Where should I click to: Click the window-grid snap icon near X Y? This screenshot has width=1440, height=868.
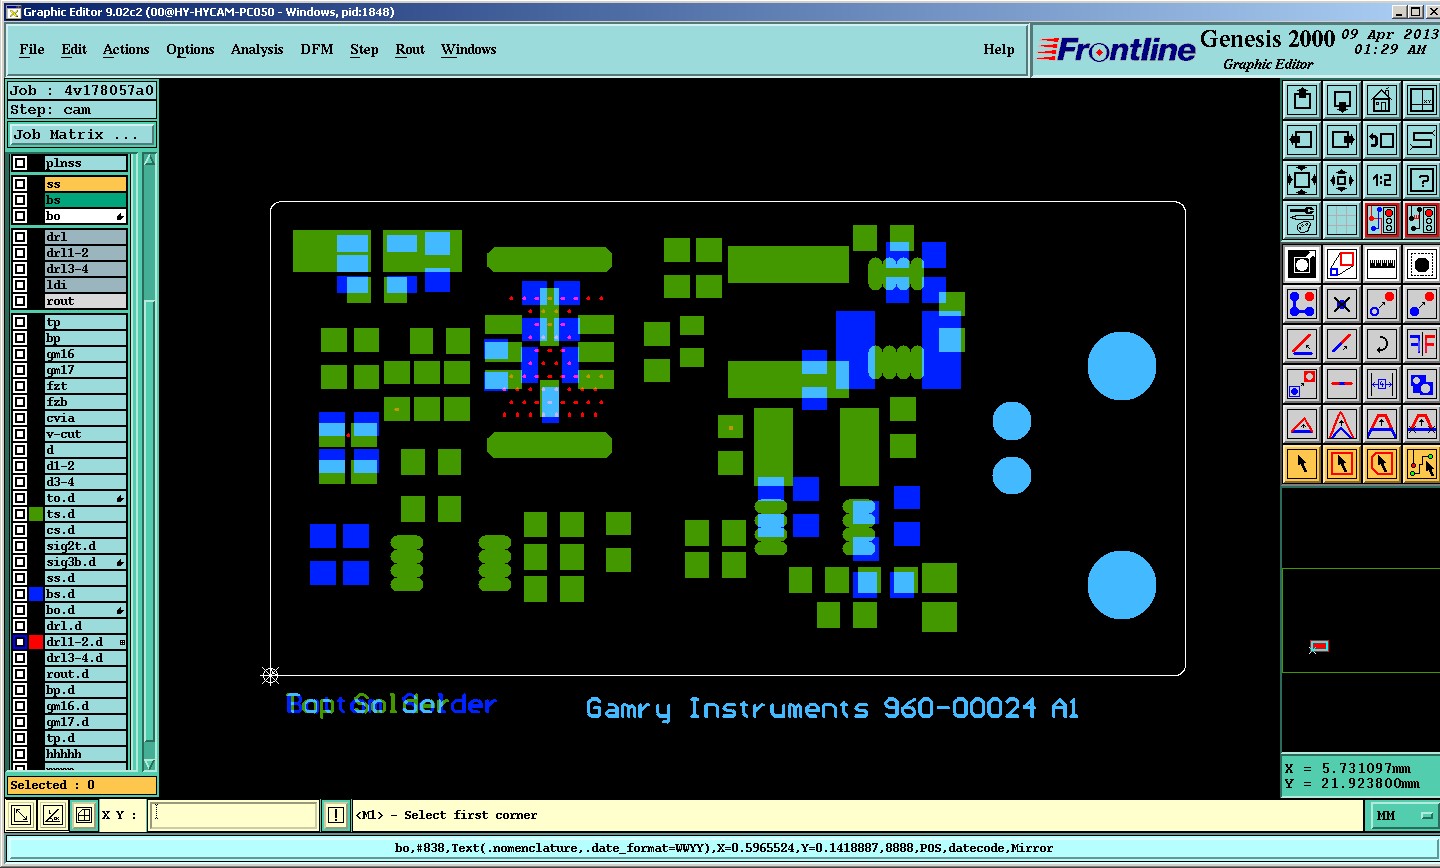click(84, 815)
